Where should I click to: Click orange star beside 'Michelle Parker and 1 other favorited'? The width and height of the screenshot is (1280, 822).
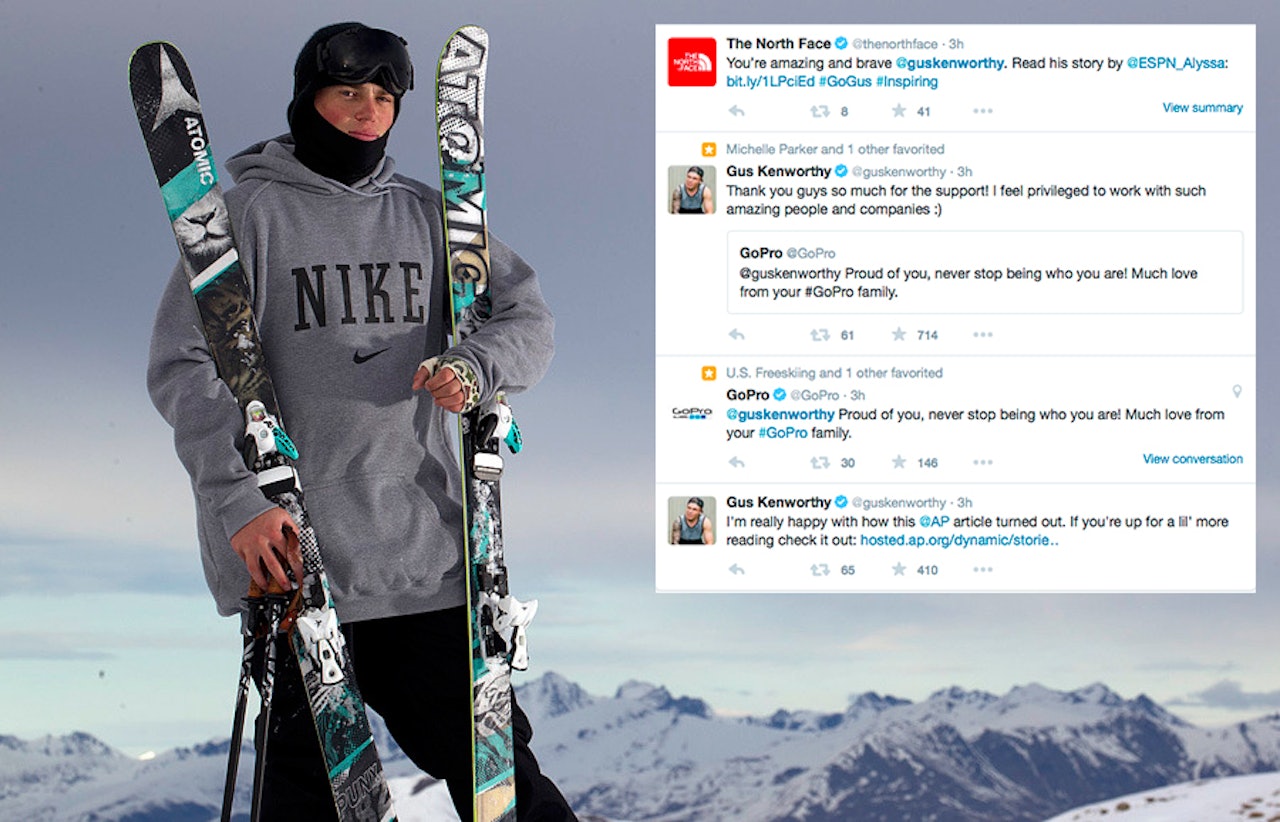click(708, 148)
